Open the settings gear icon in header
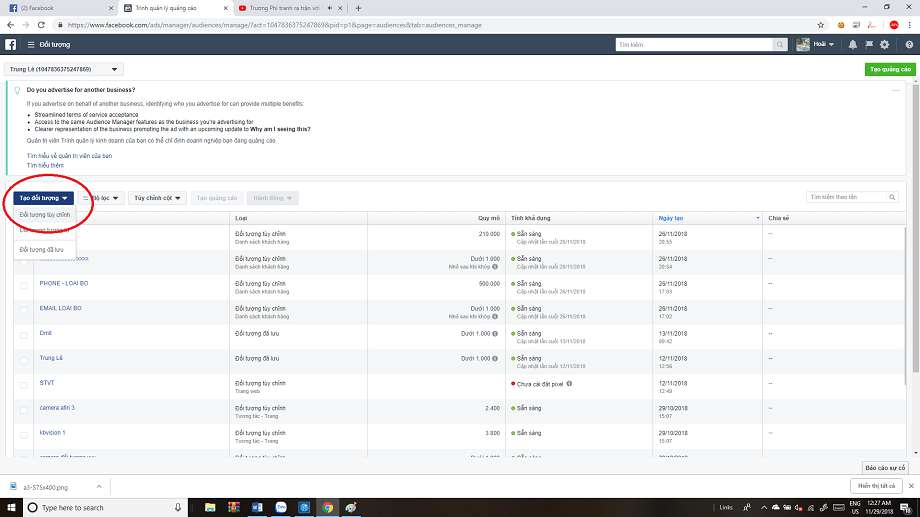The width and height of the screenshot is (920, 517). point(883,45)
